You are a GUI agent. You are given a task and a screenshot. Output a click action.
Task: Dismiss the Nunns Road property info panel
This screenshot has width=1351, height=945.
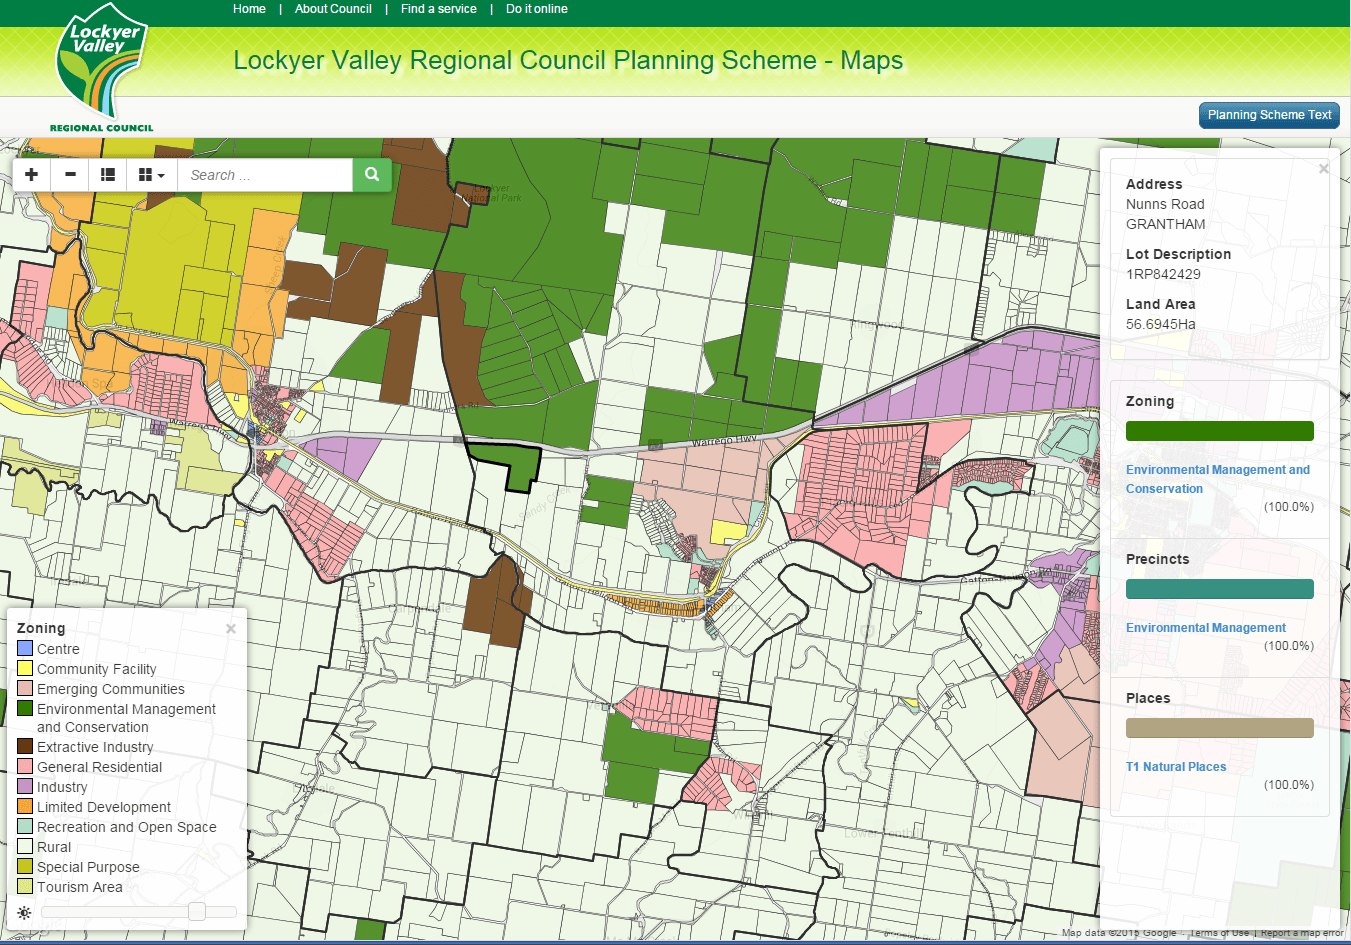(1323, 168)
